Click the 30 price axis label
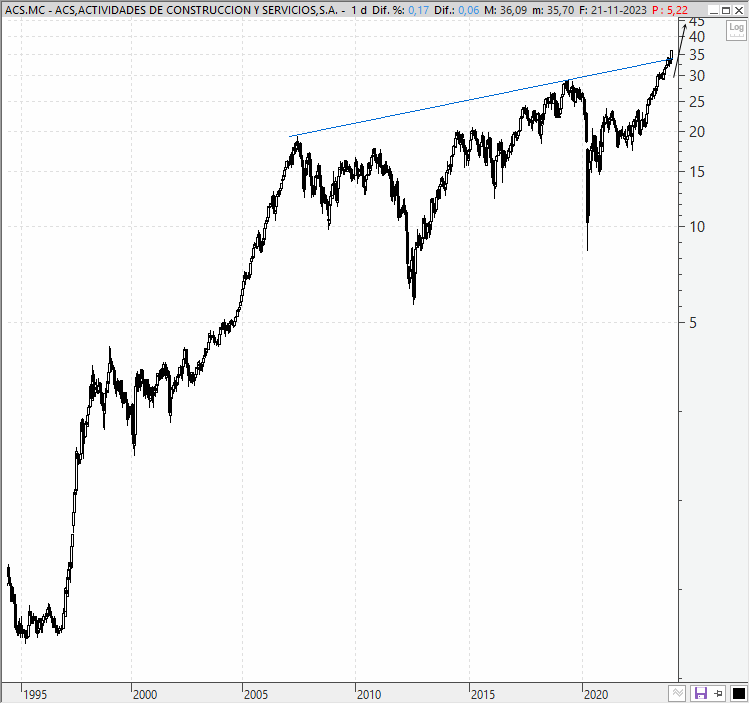This screenshot has width=750, height=704. click(697, 76)
